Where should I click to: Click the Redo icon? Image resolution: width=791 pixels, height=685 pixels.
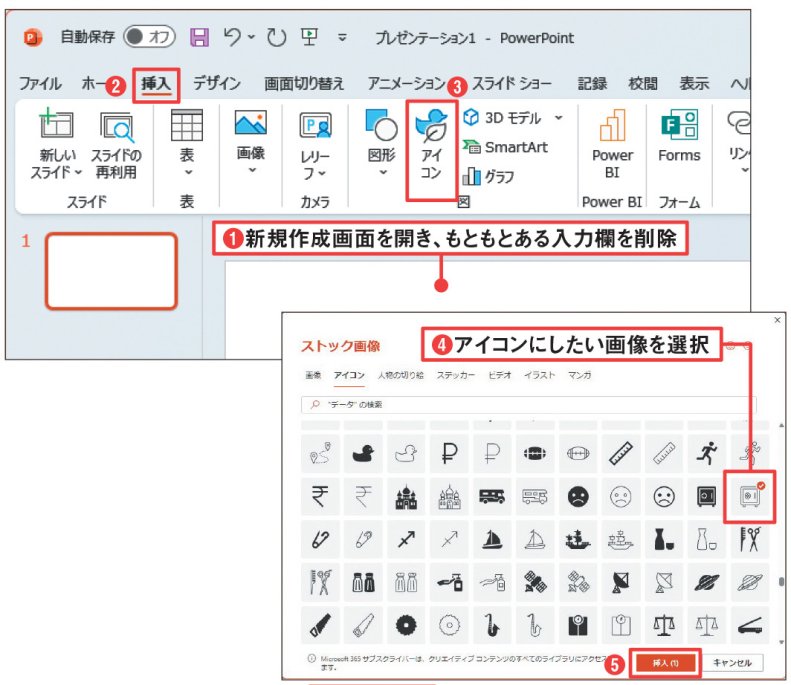[276, 37]
